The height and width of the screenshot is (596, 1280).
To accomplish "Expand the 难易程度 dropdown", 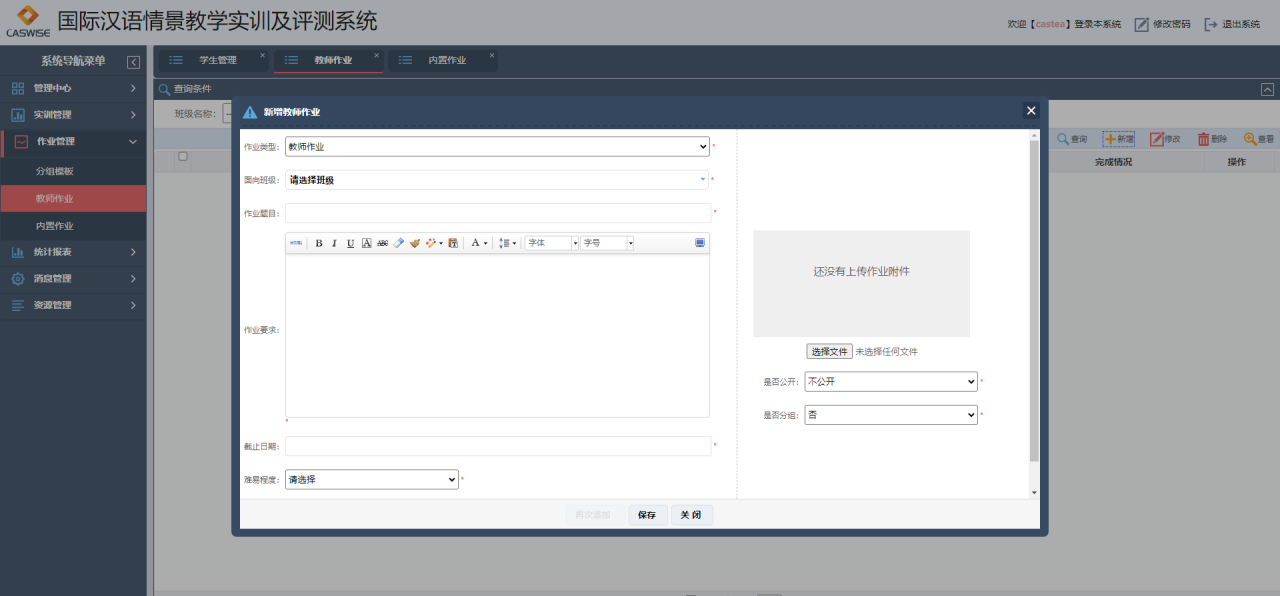I will [x=371, y=480].
